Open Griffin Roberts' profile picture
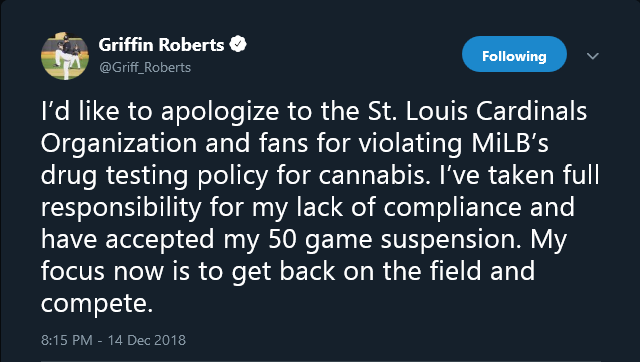The image size is (640, 362). pos(64,56)
